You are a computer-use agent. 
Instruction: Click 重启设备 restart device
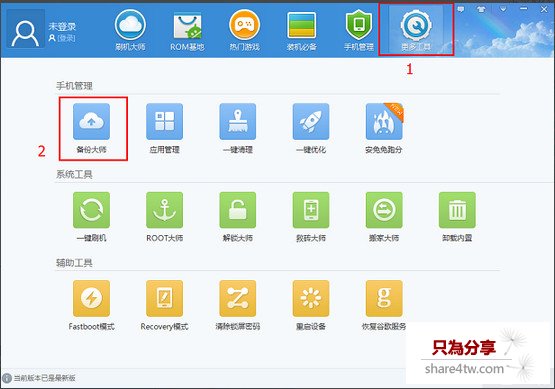pyautogui.click(x=311, y=298)
